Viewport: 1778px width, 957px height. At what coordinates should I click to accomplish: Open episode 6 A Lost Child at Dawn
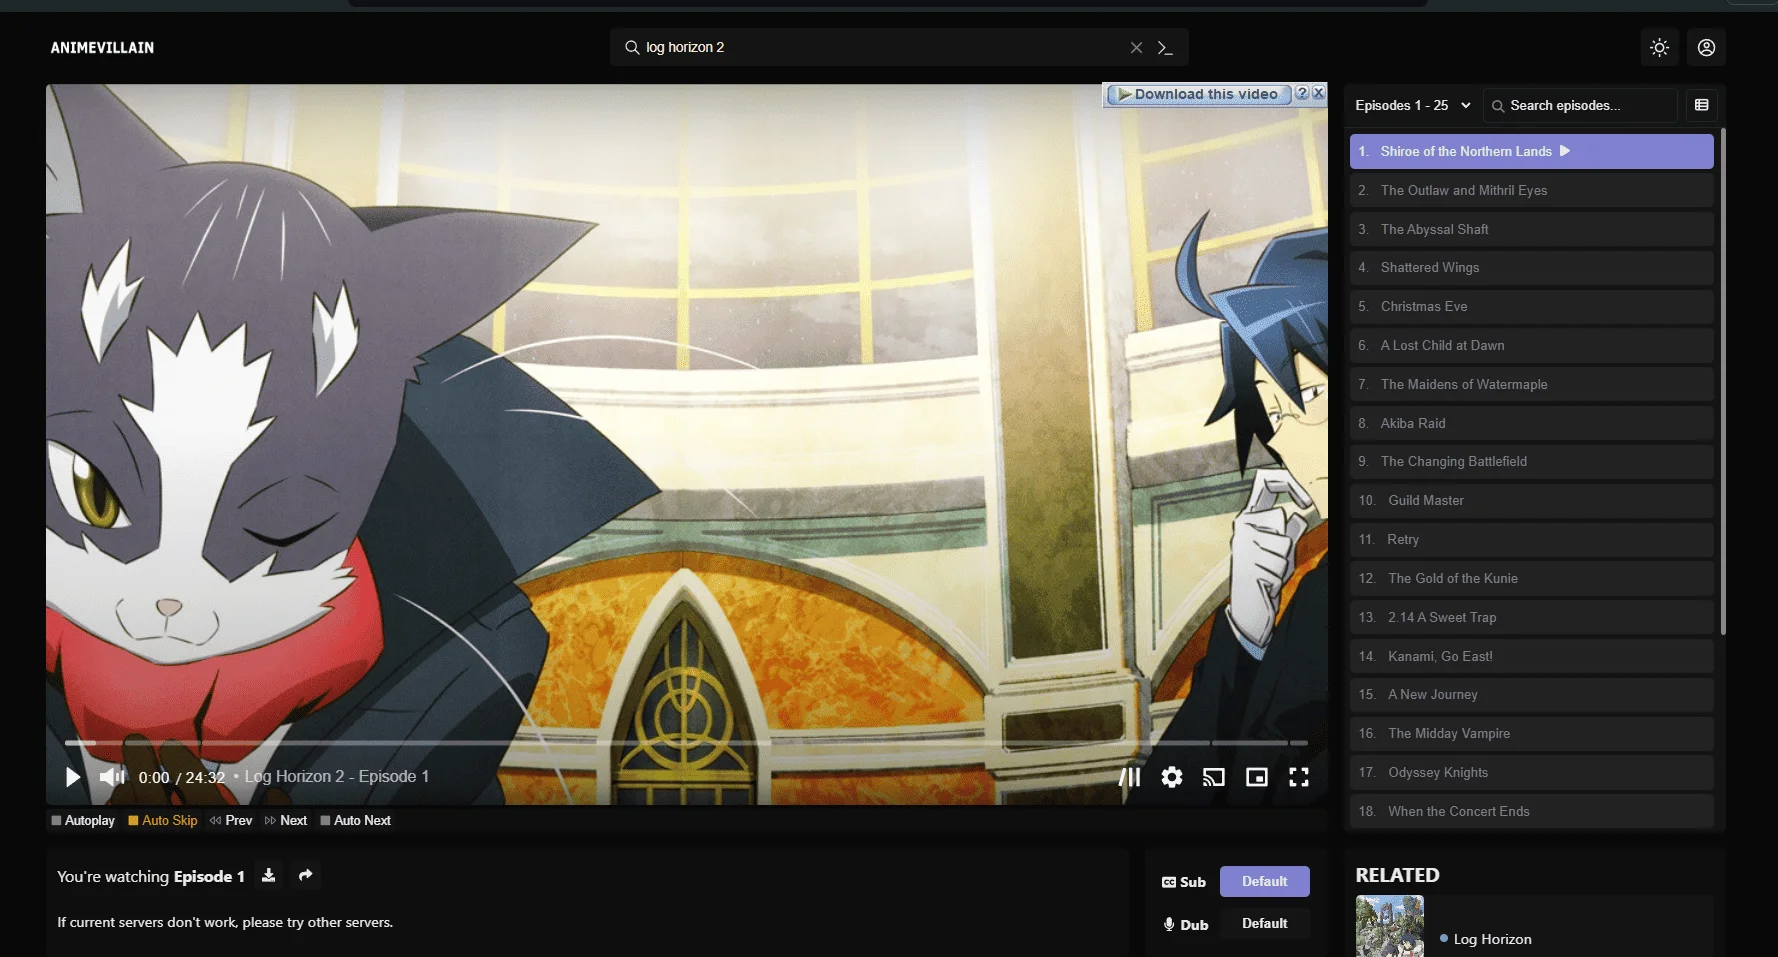[1531, 345]
